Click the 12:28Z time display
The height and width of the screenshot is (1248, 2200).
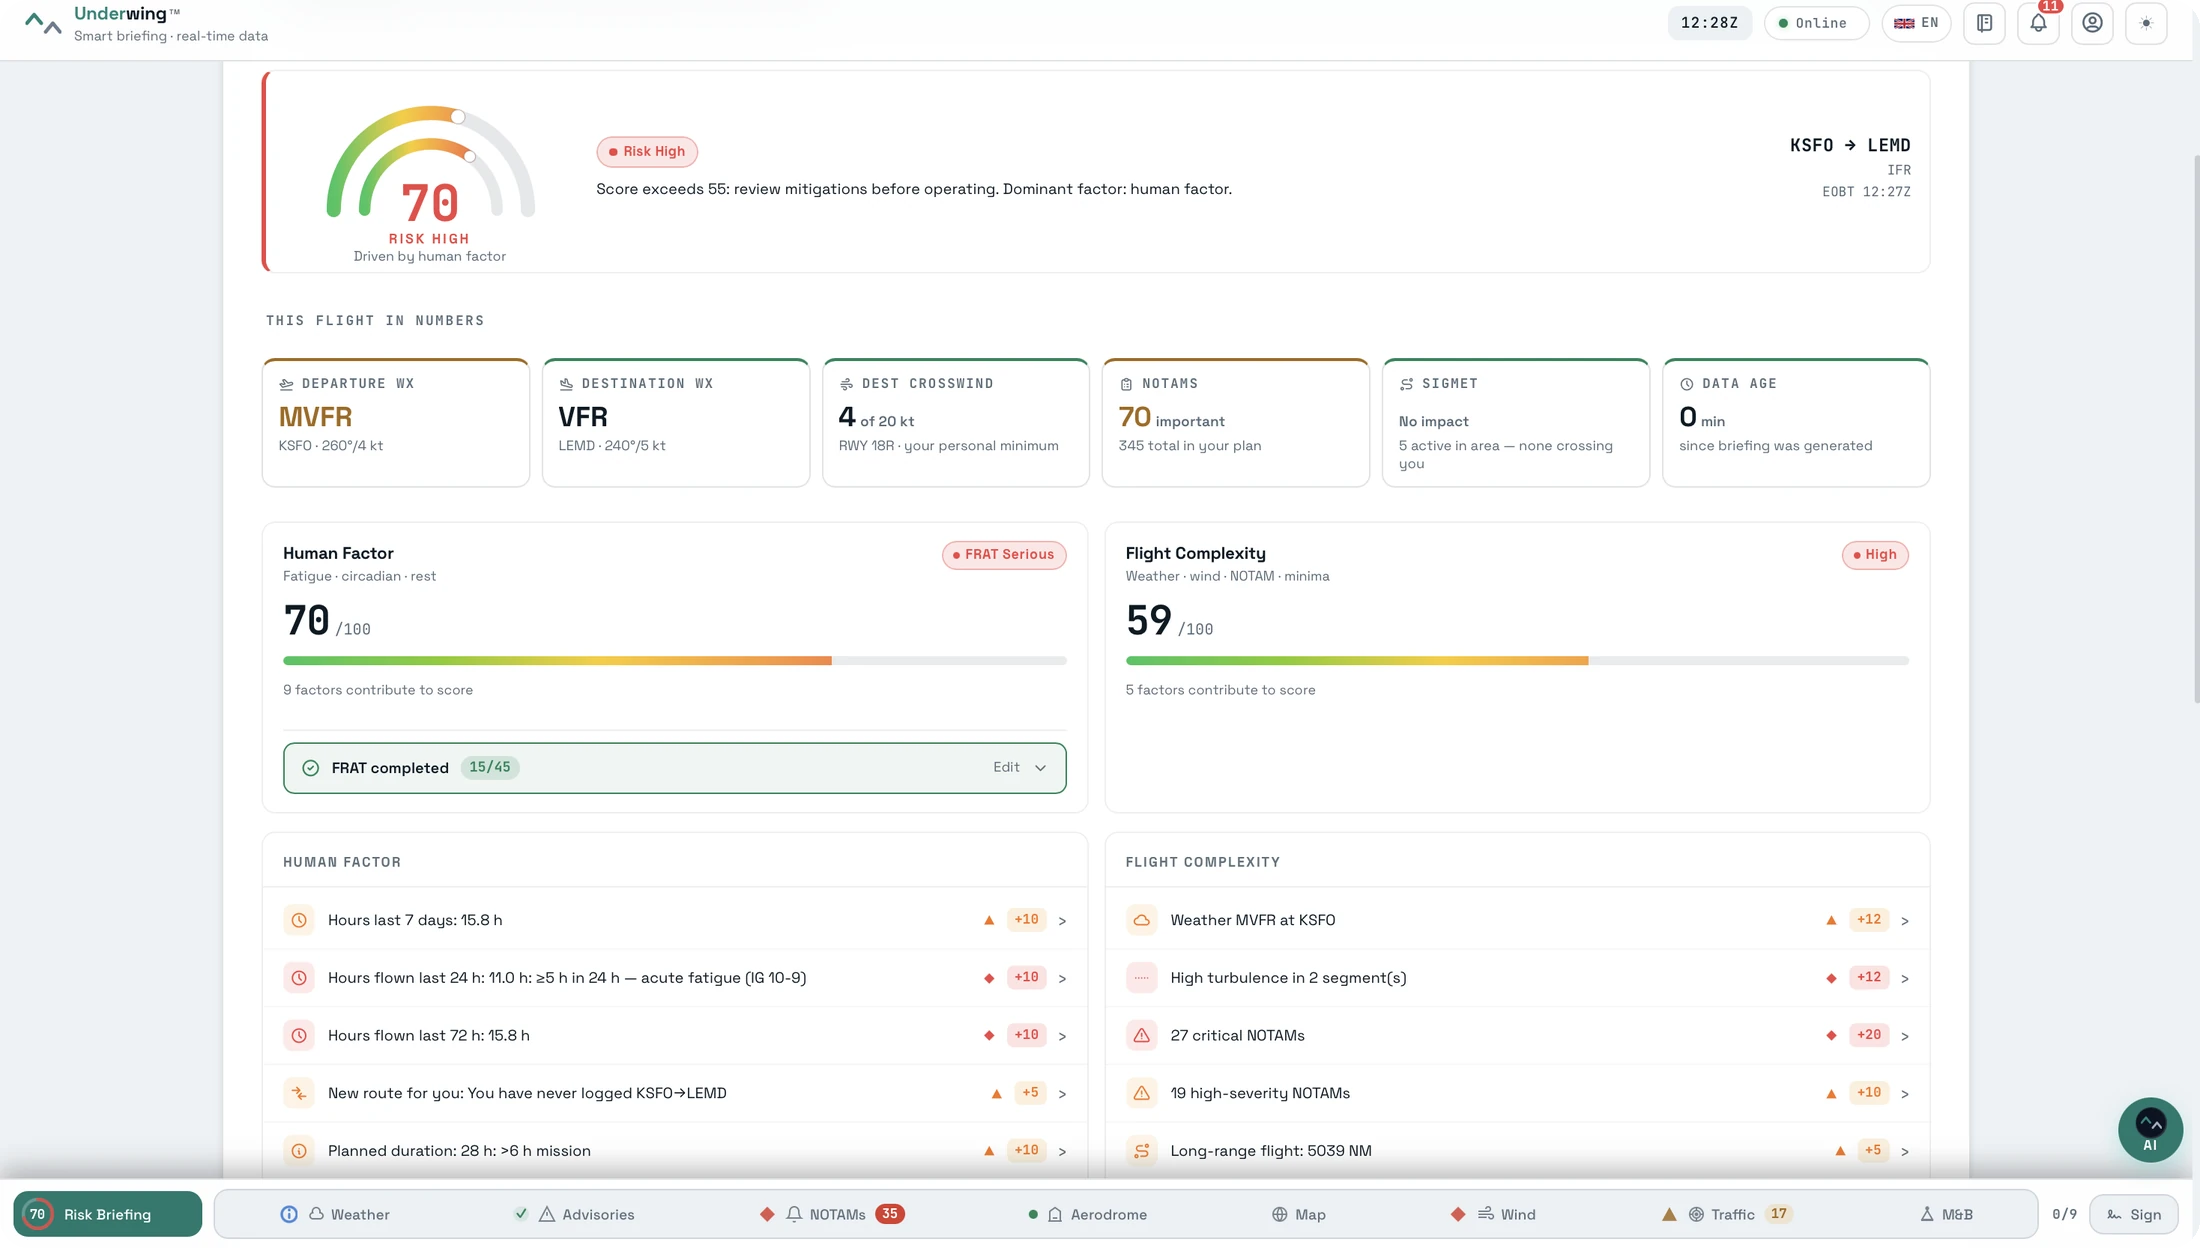(1709, 23)
